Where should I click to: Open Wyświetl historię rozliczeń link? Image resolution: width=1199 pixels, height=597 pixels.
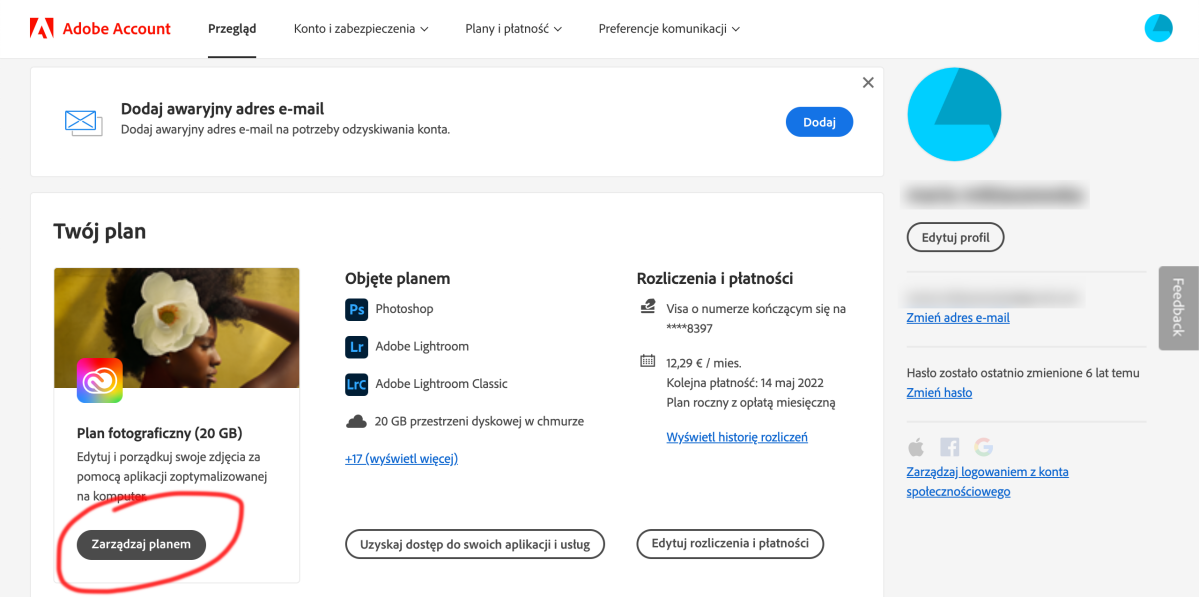[x=737, y=437]
